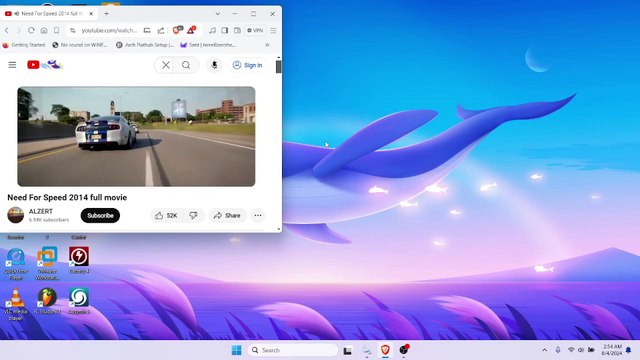Viewport: 640px width, 360px height.
Task: Open more actions three-dot menu
Action: pos(258,216)
